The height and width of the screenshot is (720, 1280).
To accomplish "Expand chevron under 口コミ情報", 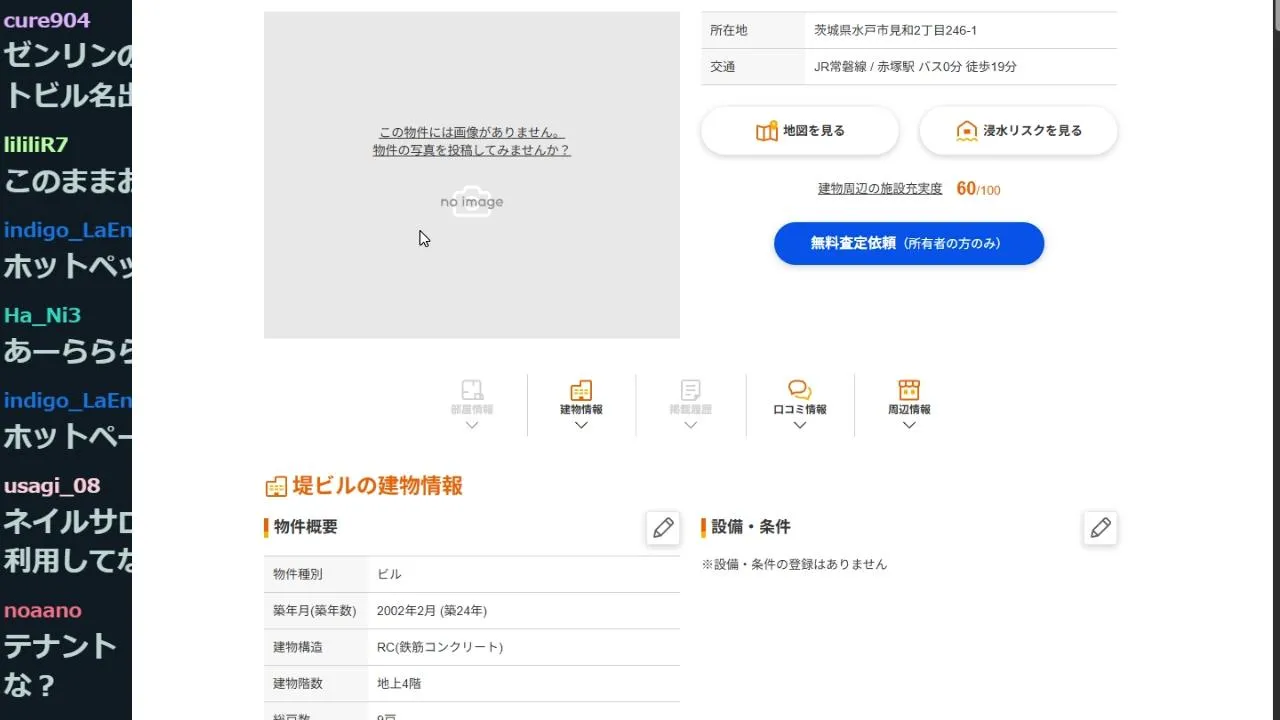I will tap(799, 425).
